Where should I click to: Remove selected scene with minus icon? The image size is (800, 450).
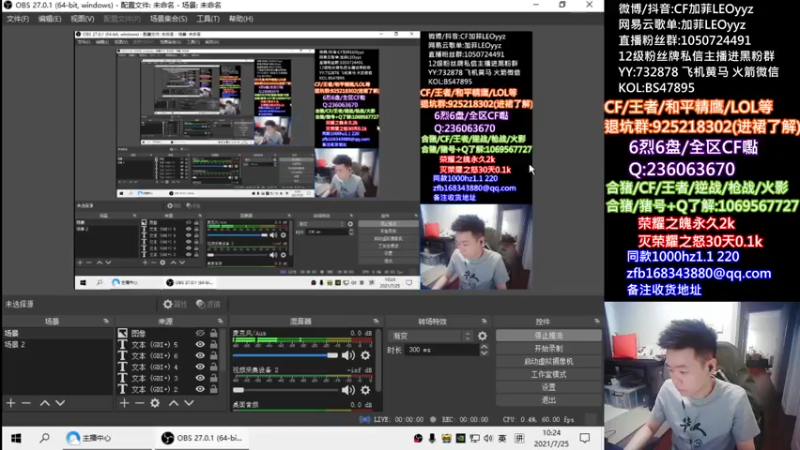(26, 403)
